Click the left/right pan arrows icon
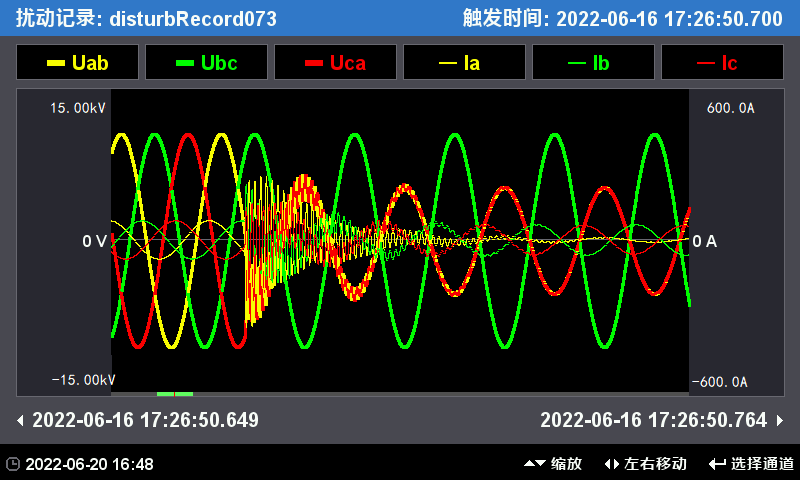The height and width of the screenshot is (480, 800). 612,464
